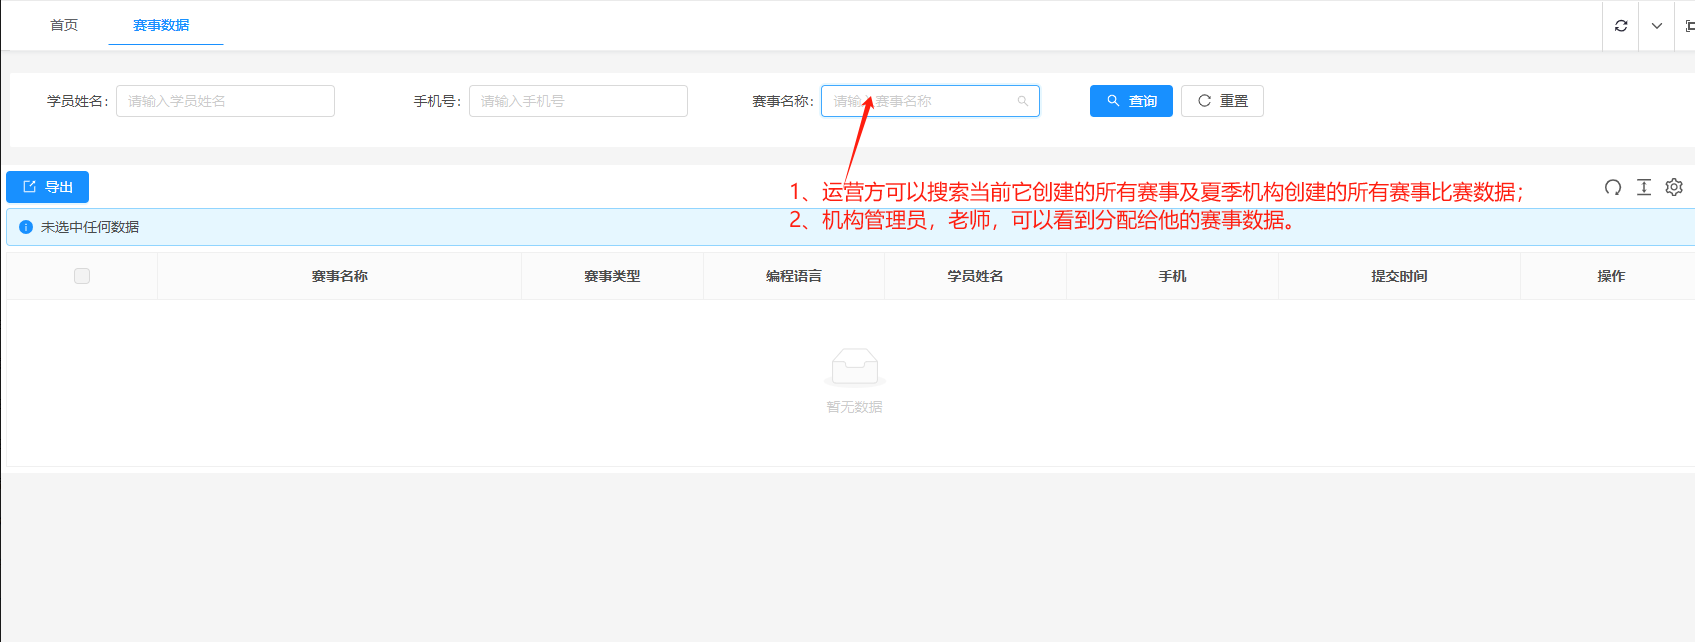Click the magnifier icon in 赛事名称 field

[x=1023, y=101]
